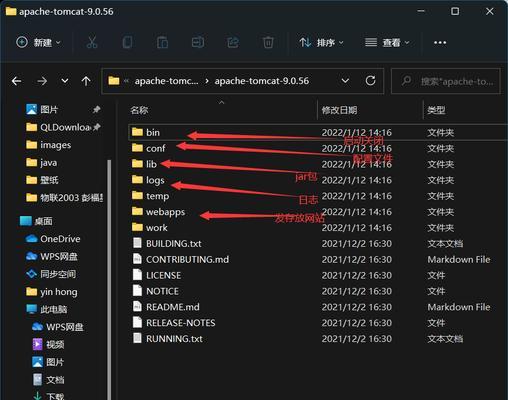Click the search magnifier icon
This screenshot has width=508, height=400.
[x=407, y=81]
